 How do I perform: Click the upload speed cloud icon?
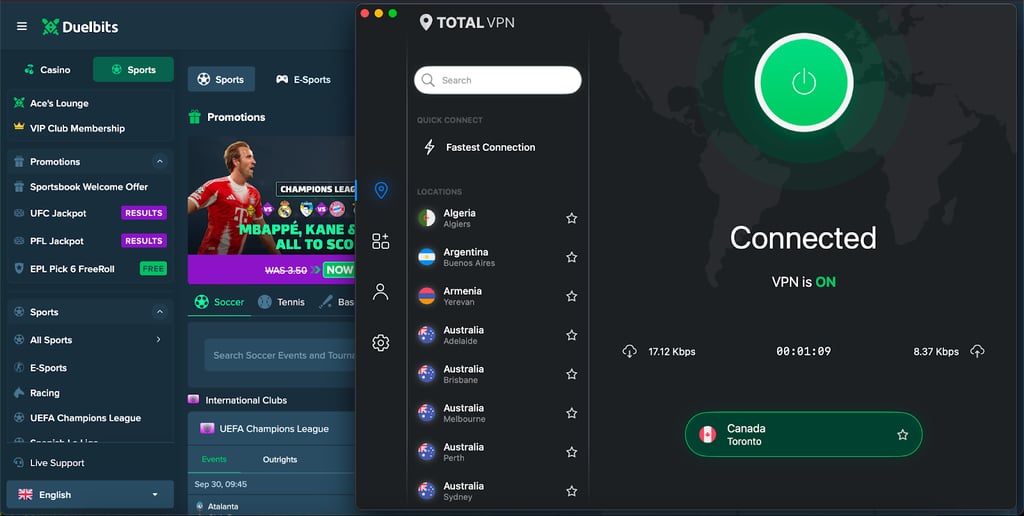977,351
